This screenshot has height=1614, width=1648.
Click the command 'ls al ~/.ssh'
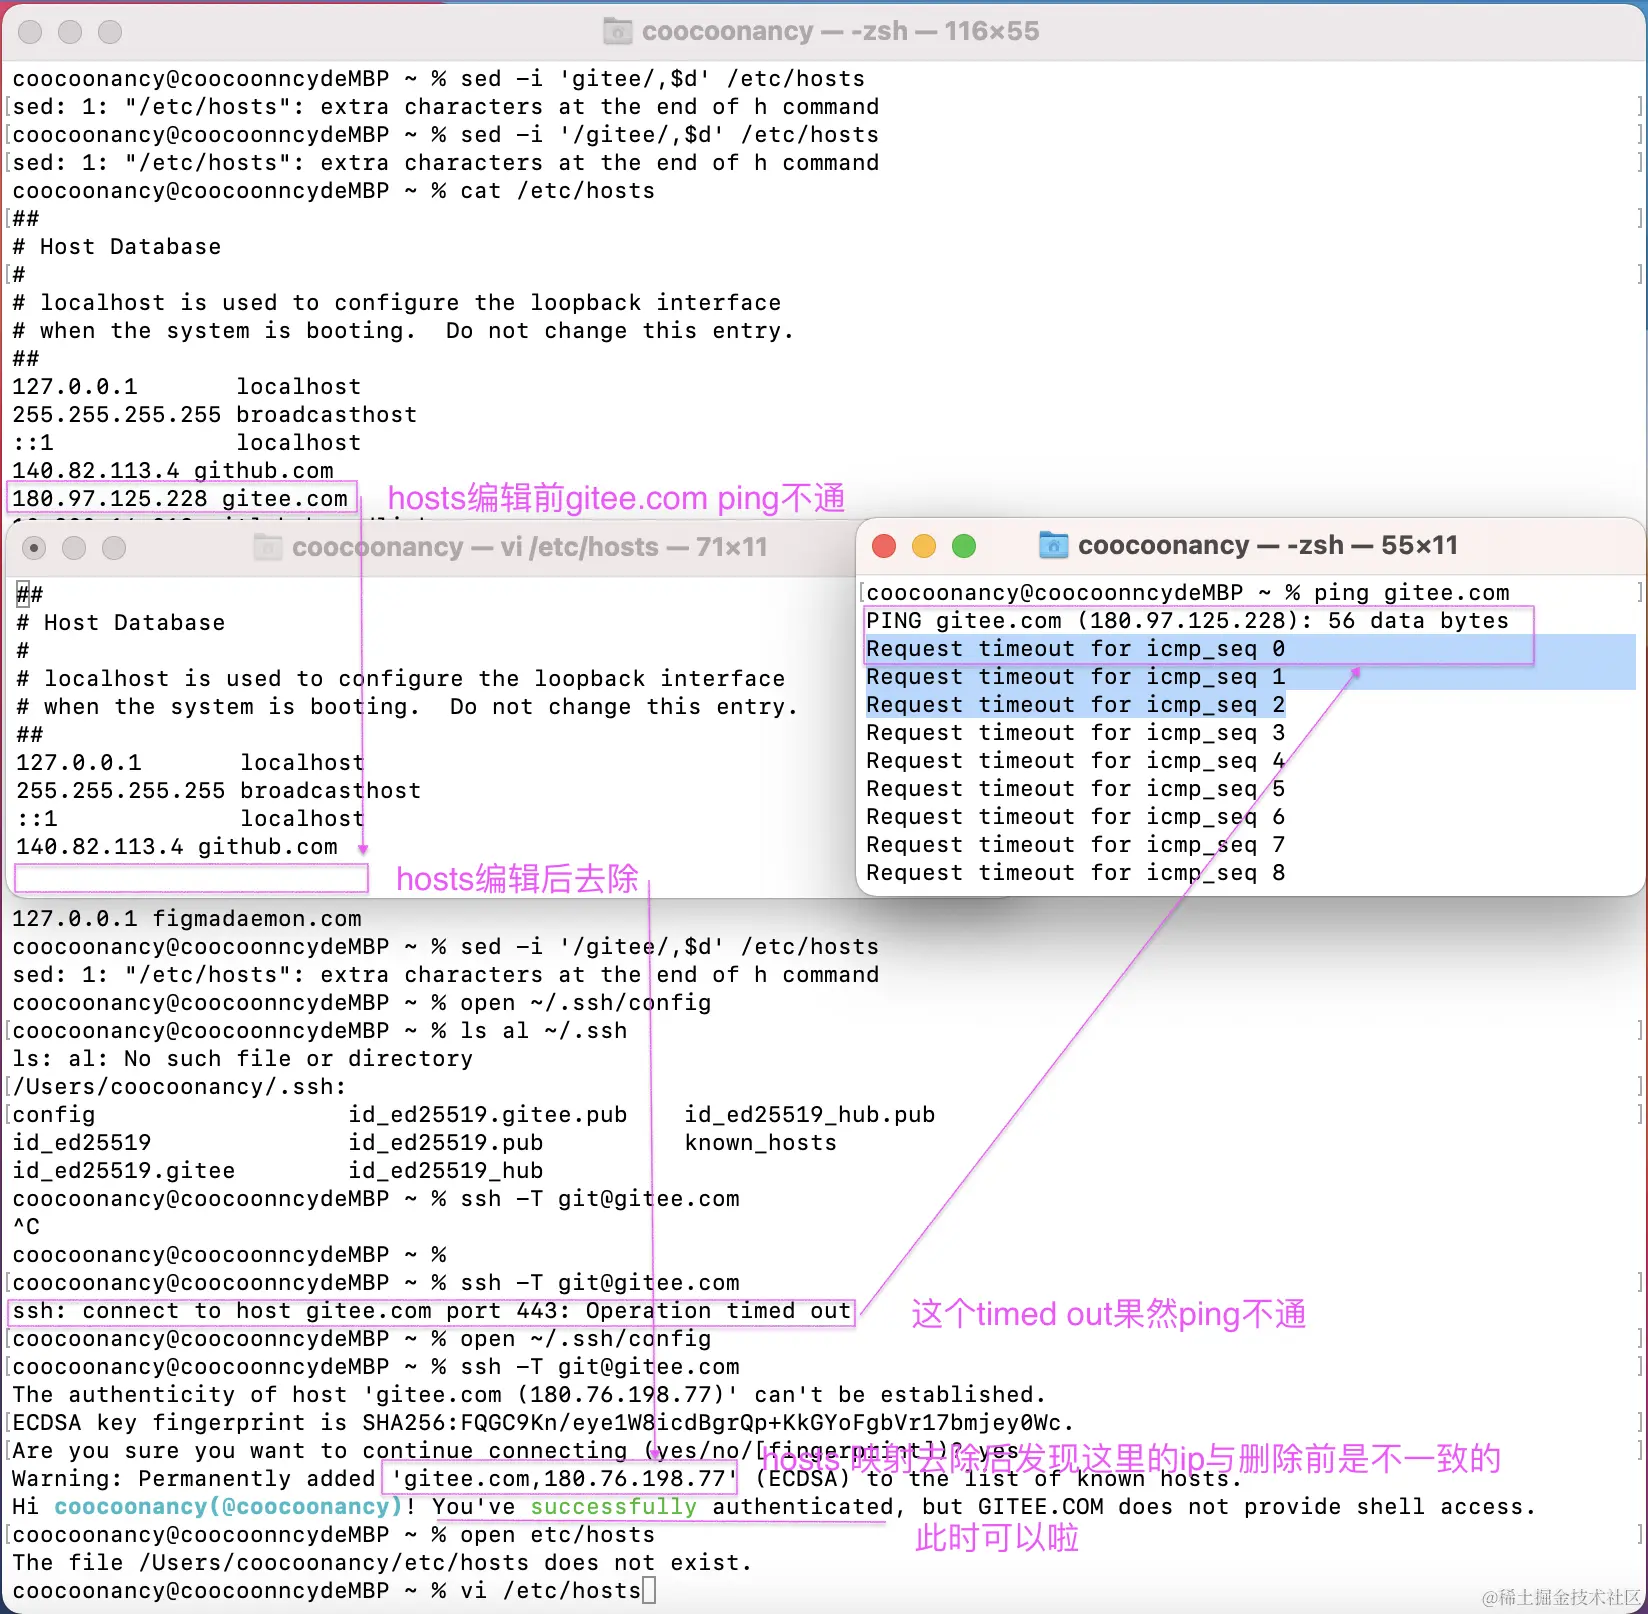(544, 1031)
